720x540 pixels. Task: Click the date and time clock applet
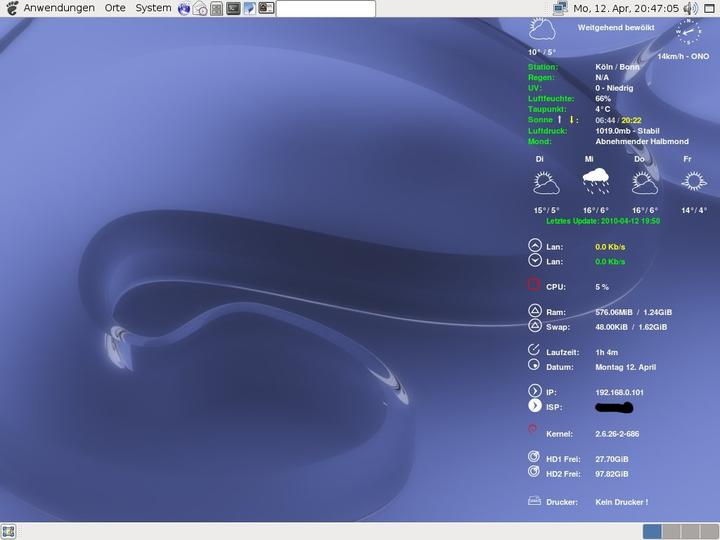point(626,8)
